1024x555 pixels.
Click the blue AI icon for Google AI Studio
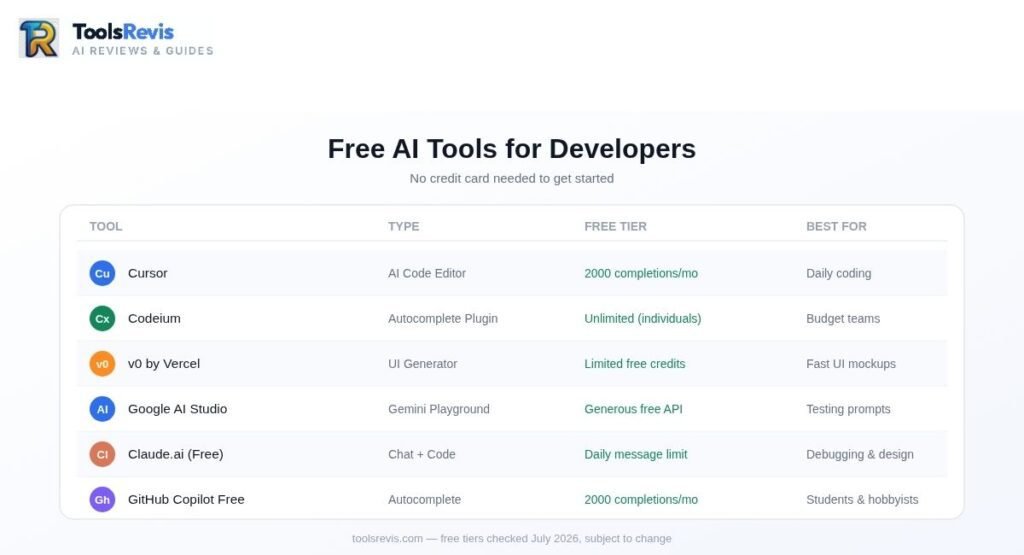(103, 409)
